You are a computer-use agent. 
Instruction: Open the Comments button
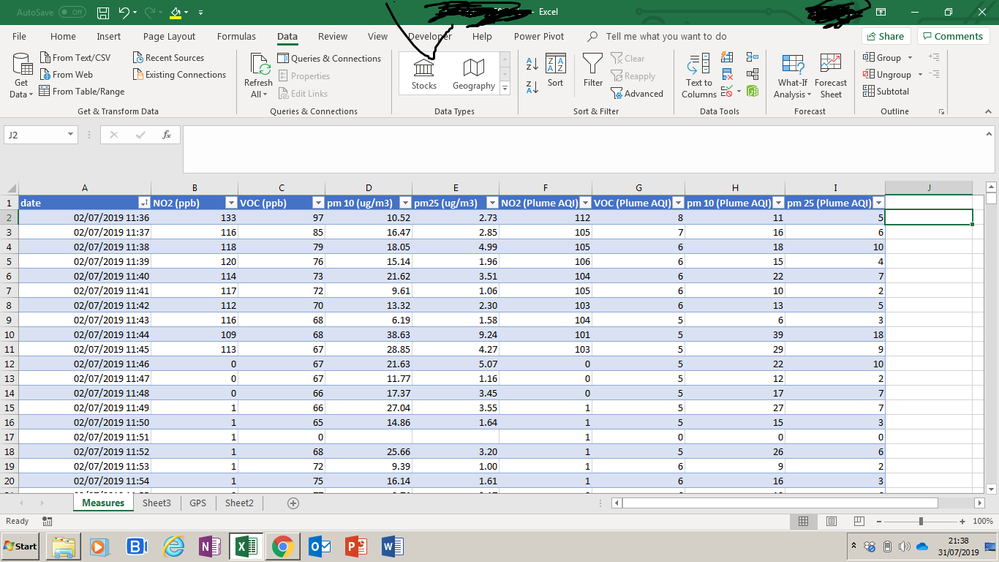click(x=953, y=36)
